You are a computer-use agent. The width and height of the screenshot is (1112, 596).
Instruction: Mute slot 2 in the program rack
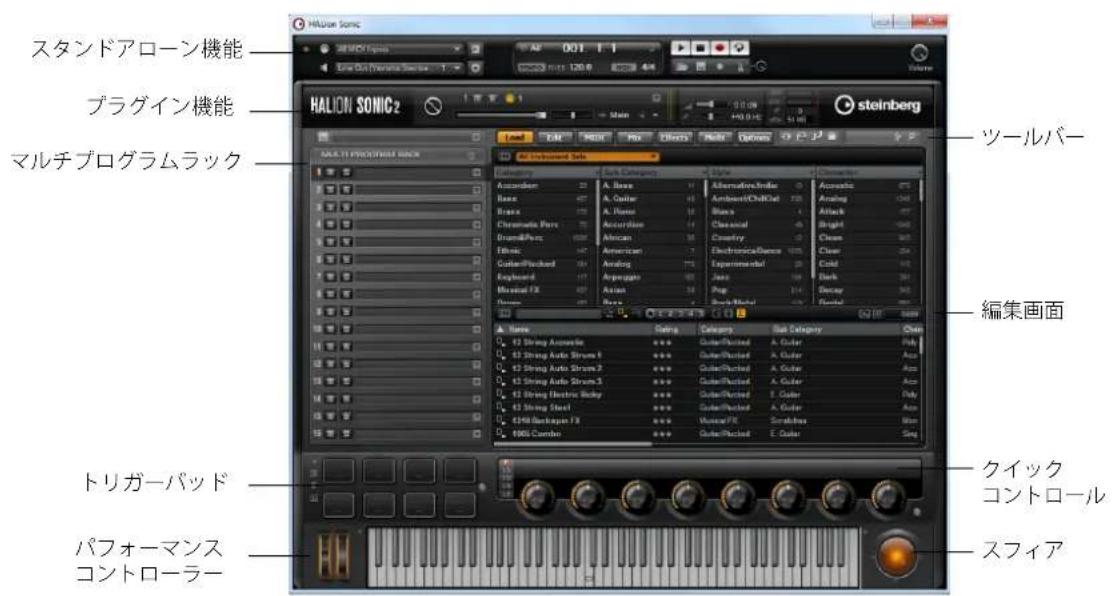pyautogui.click(x=331, y=190)
